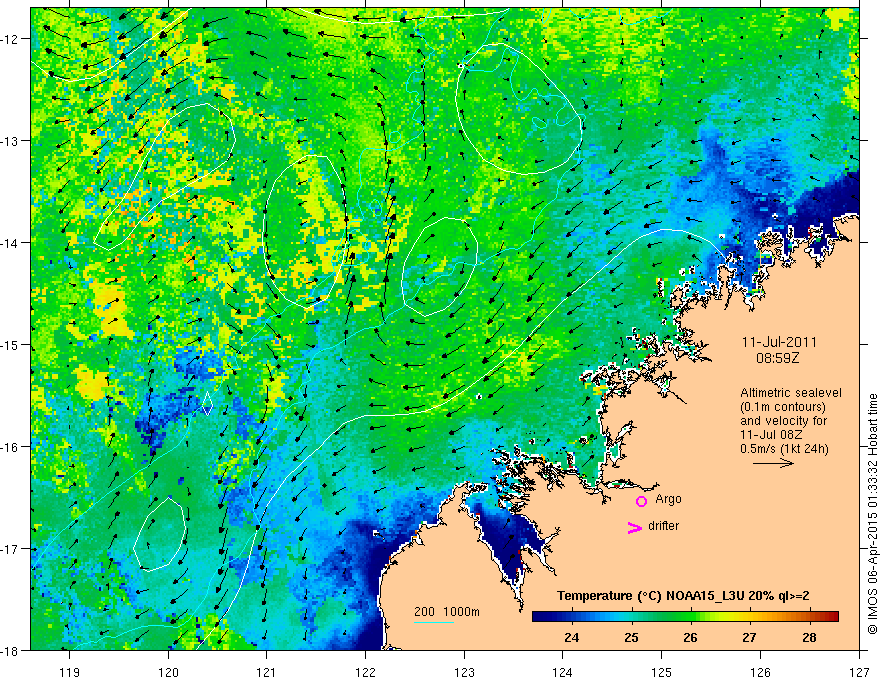Click the '-18' latitude axis label
Screen dimensions: 880x680
pos(11,650)
